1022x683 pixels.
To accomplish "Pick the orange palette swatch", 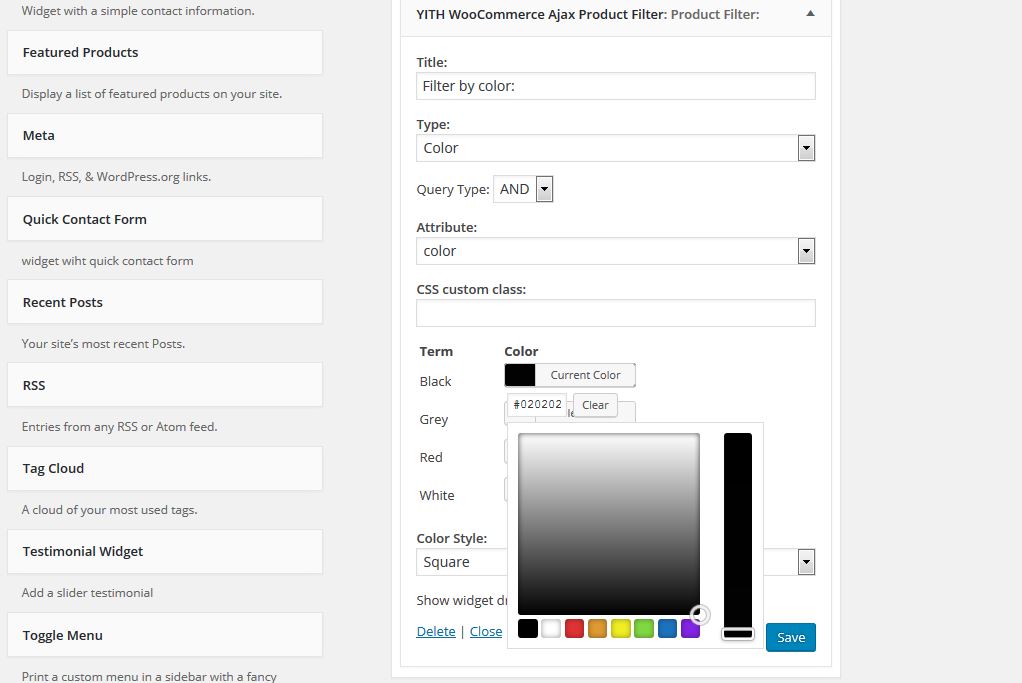I will [598, 629].
